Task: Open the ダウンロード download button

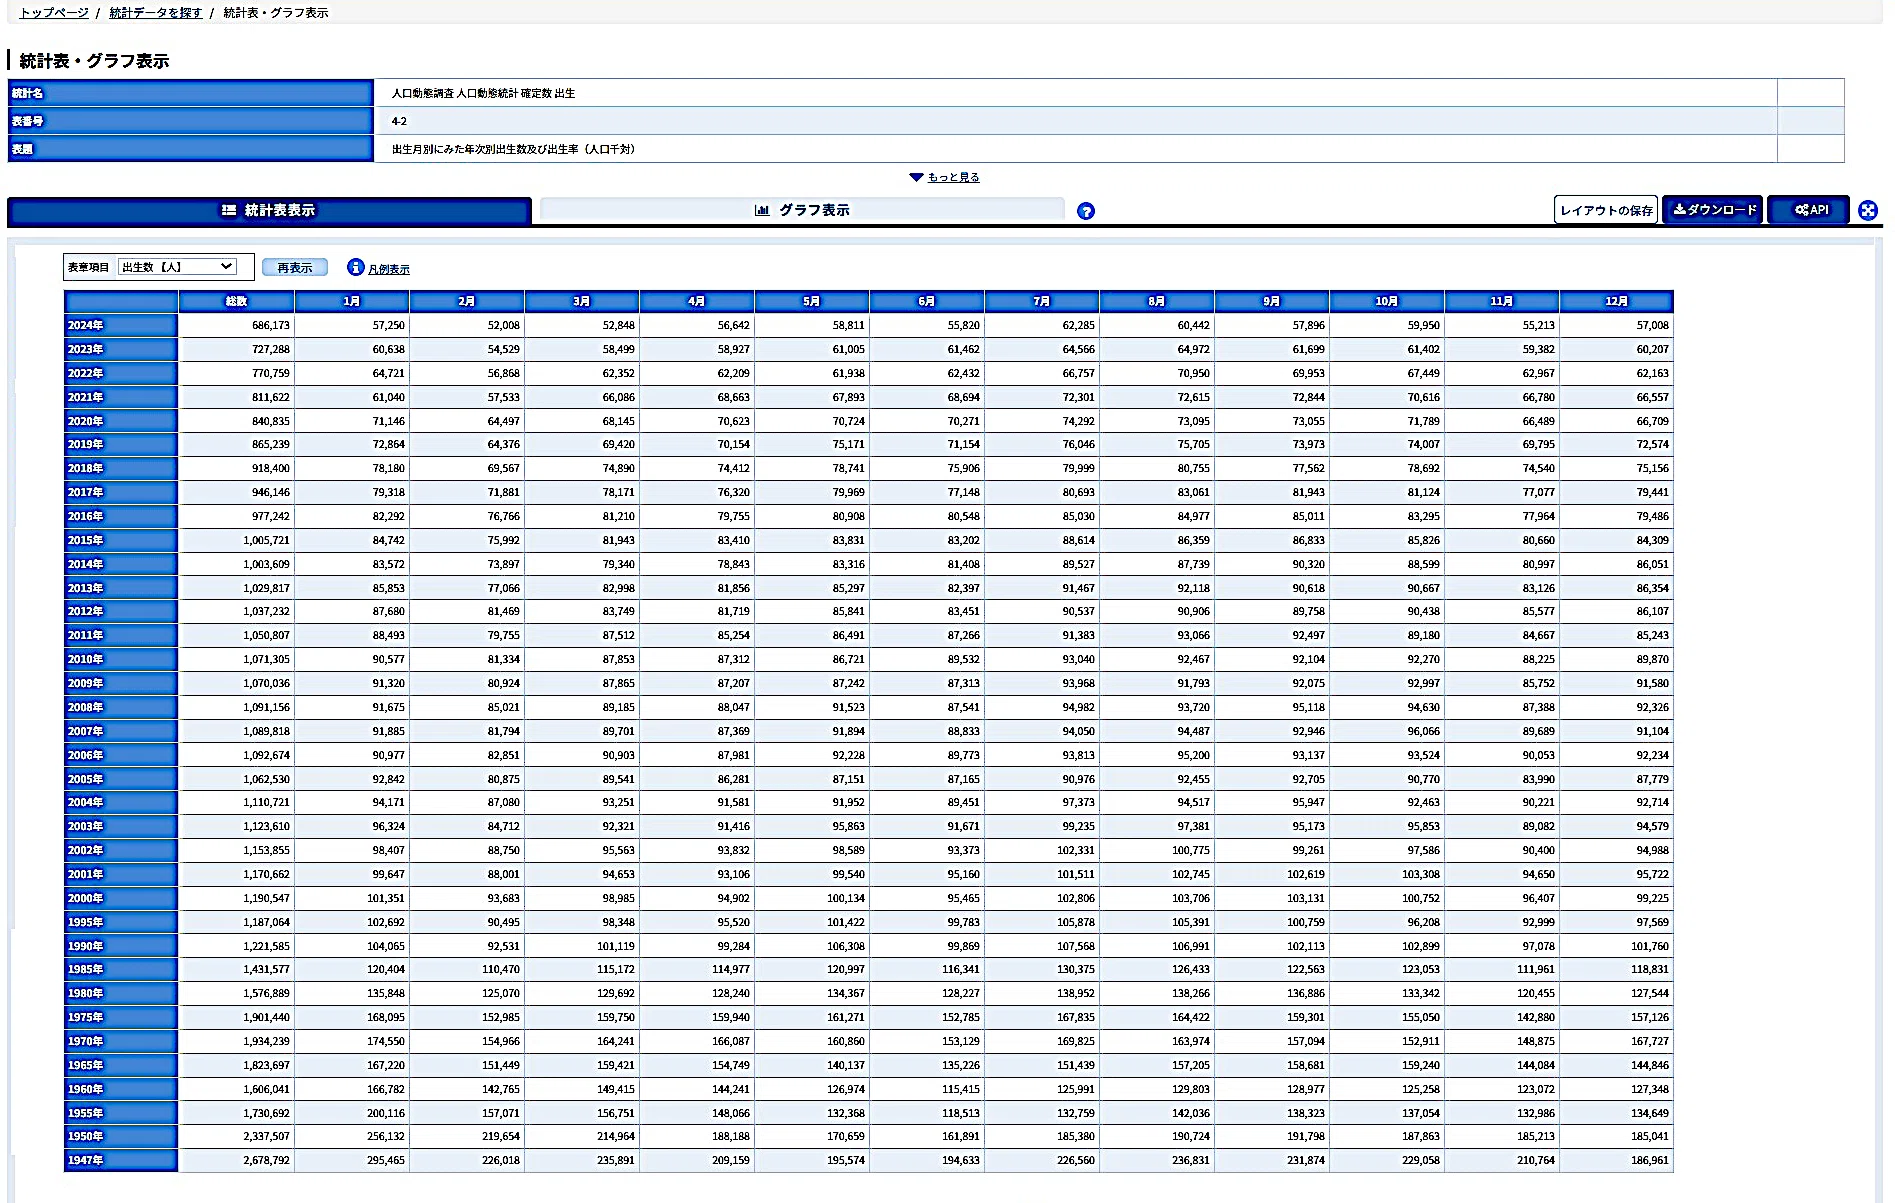Action: click(1713, 210)
